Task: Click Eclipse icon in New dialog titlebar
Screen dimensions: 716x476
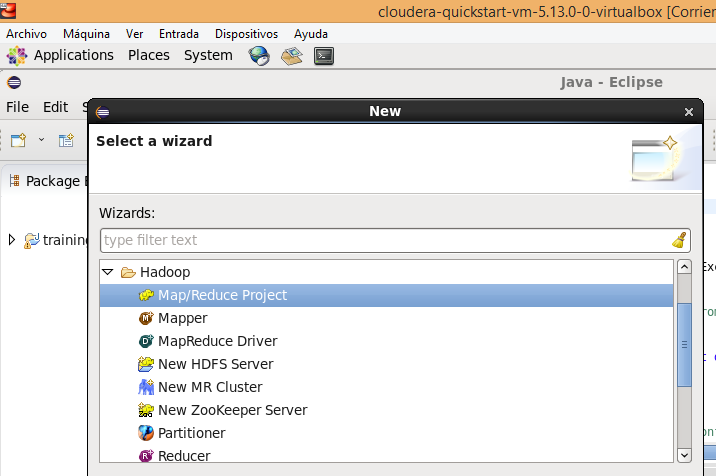Action: point(102,112)
